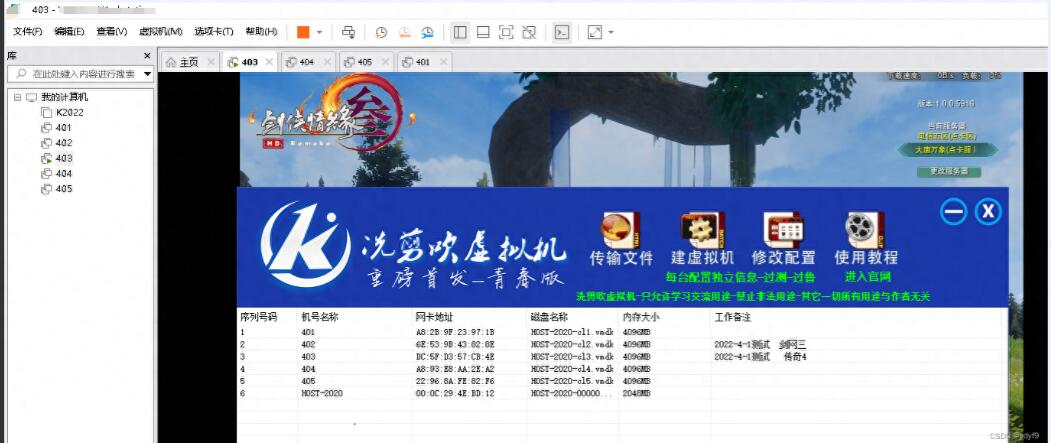Open stretch display dropdown arrow
Screen dimensions: 1051x443
pos(611,32)
